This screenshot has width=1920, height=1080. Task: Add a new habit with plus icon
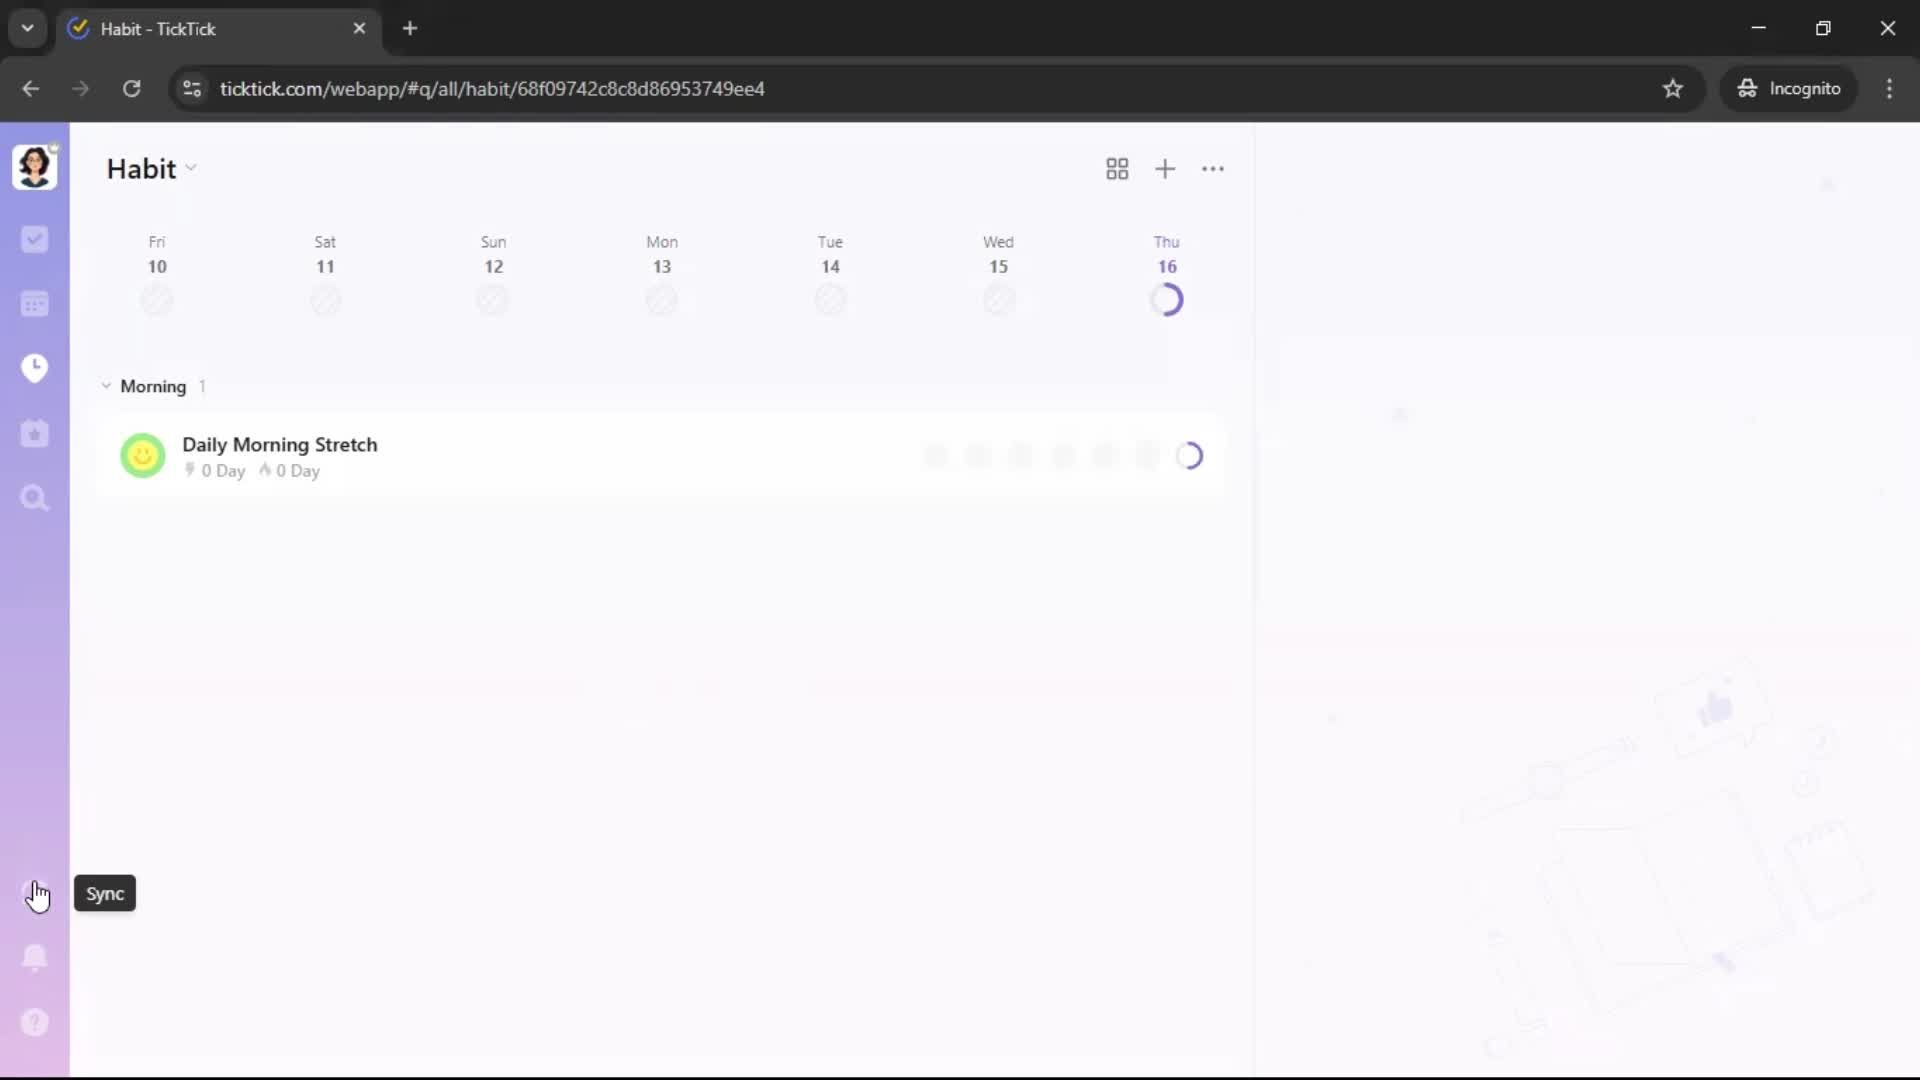click(x=1165, y=169)
